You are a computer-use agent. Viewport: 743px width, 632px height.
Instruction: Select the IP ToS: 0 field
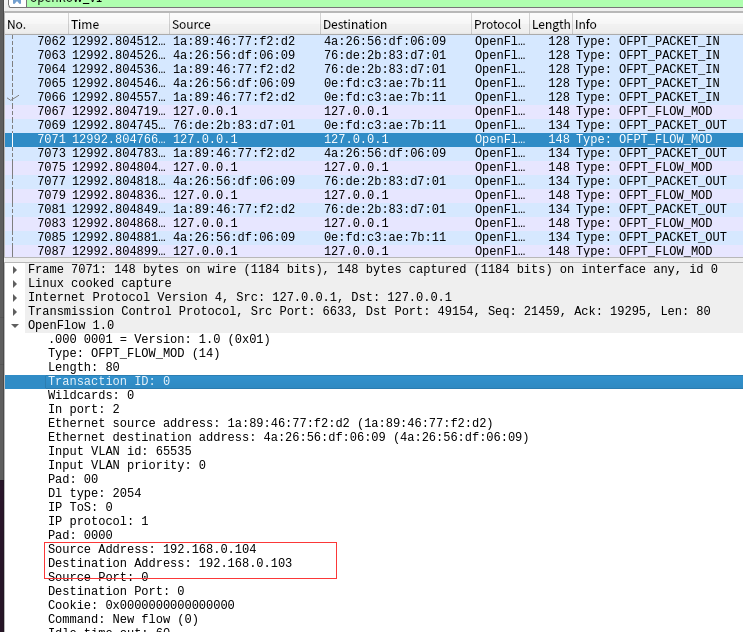(80, 507)
